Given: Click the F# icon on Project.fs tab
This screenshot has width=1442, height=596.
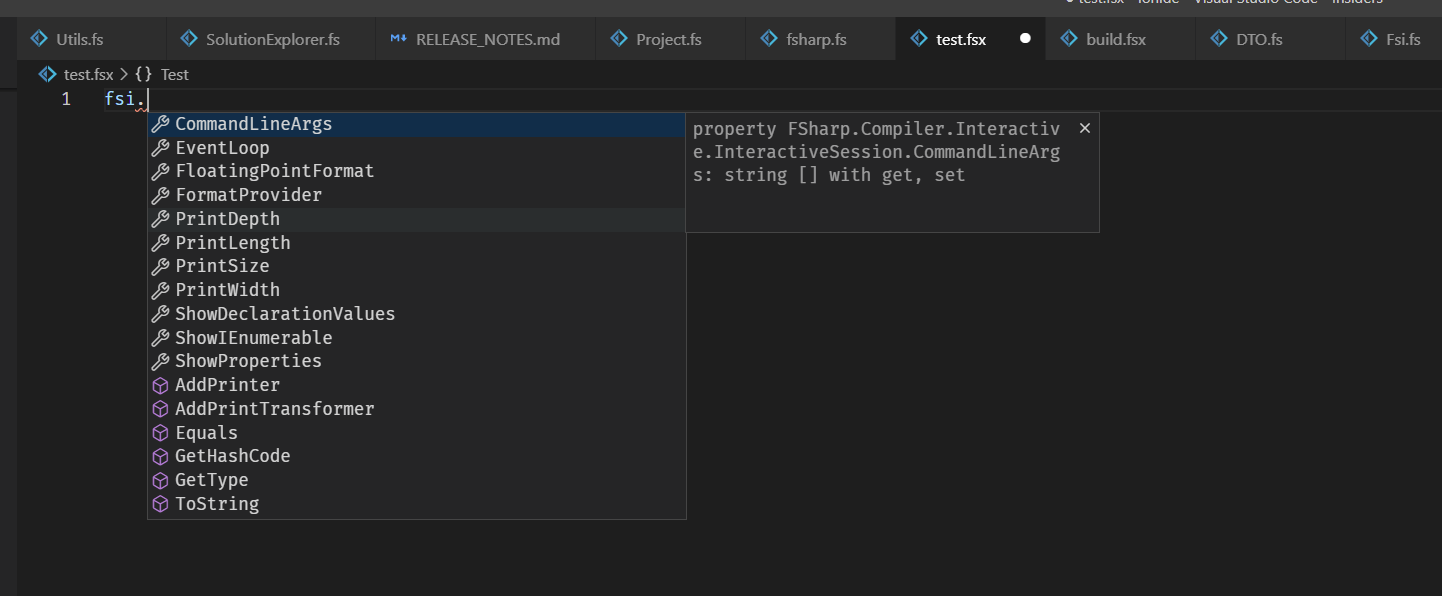Looking at the screenshot, I should [x=619, y=39].
